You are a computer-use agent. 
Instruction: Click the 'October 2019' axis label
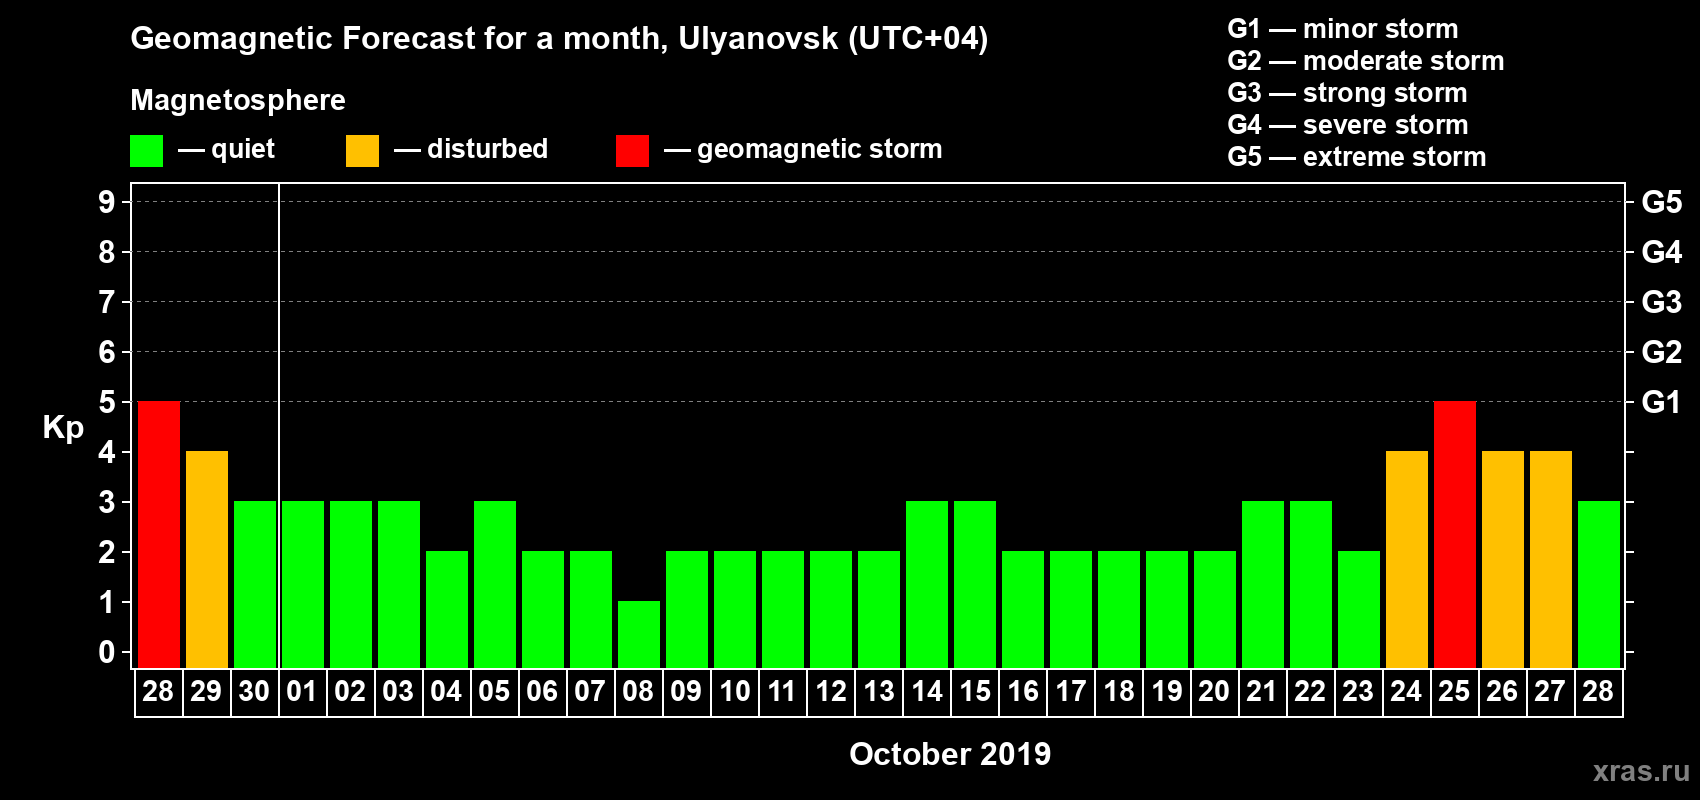coord(950,753)
